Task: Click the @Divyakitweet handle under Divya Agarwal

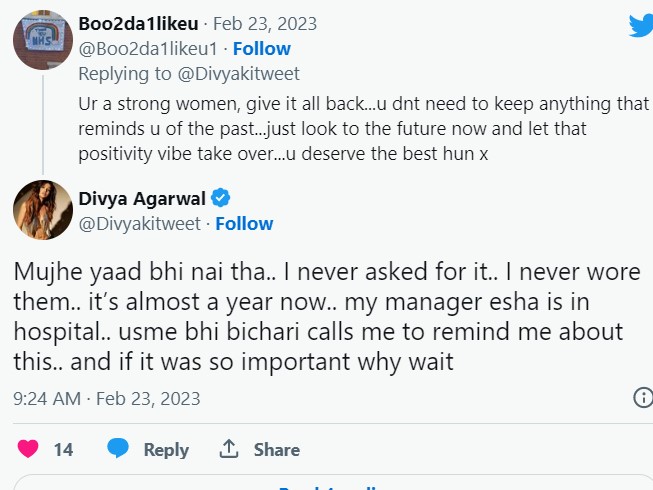Action: 139,223
